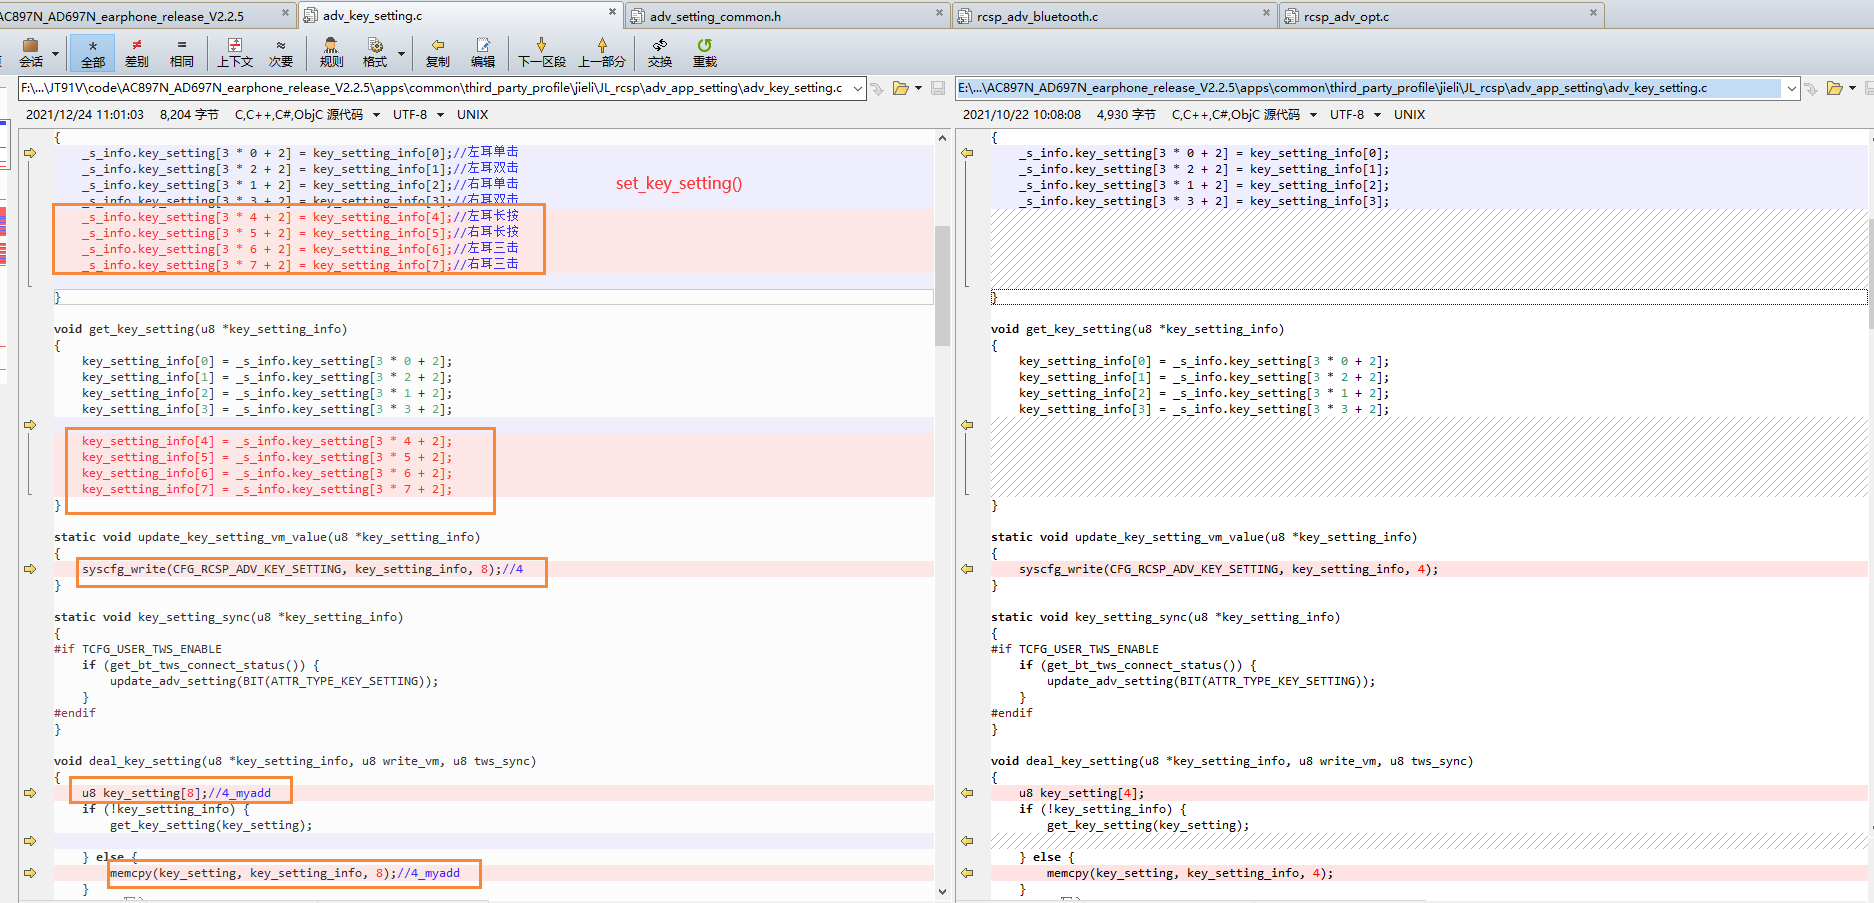Viewport: 1874px width, 903px height.
Task: Expand the left file path history dropdown
Action: 858,88
